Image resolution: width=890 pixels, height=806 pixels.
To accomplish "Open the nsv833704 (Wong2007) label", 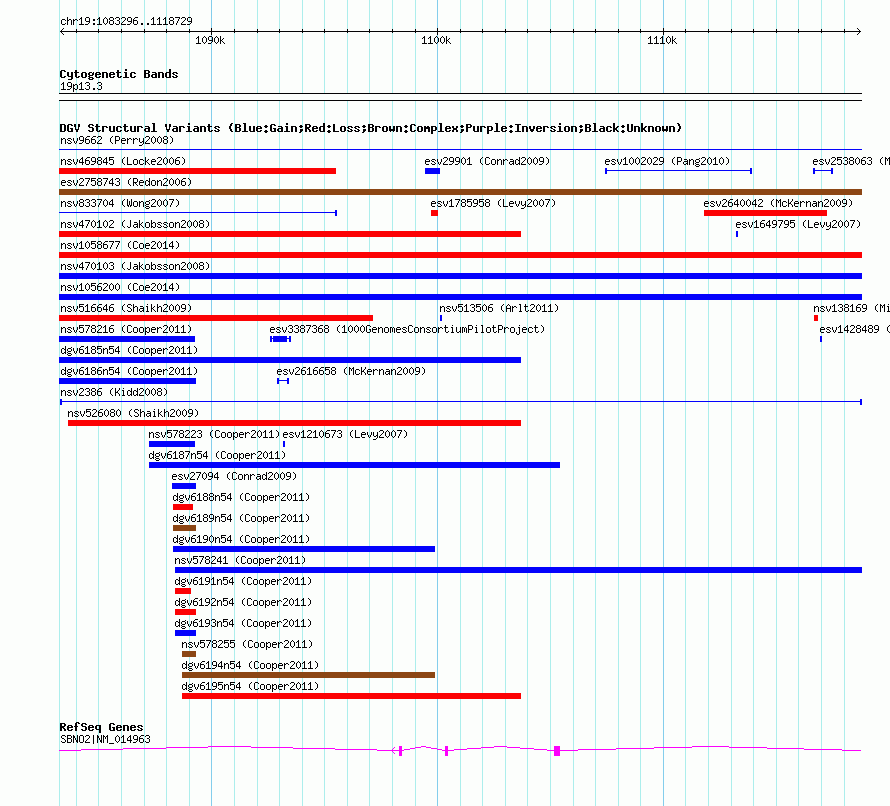I will tap(120, 203).
